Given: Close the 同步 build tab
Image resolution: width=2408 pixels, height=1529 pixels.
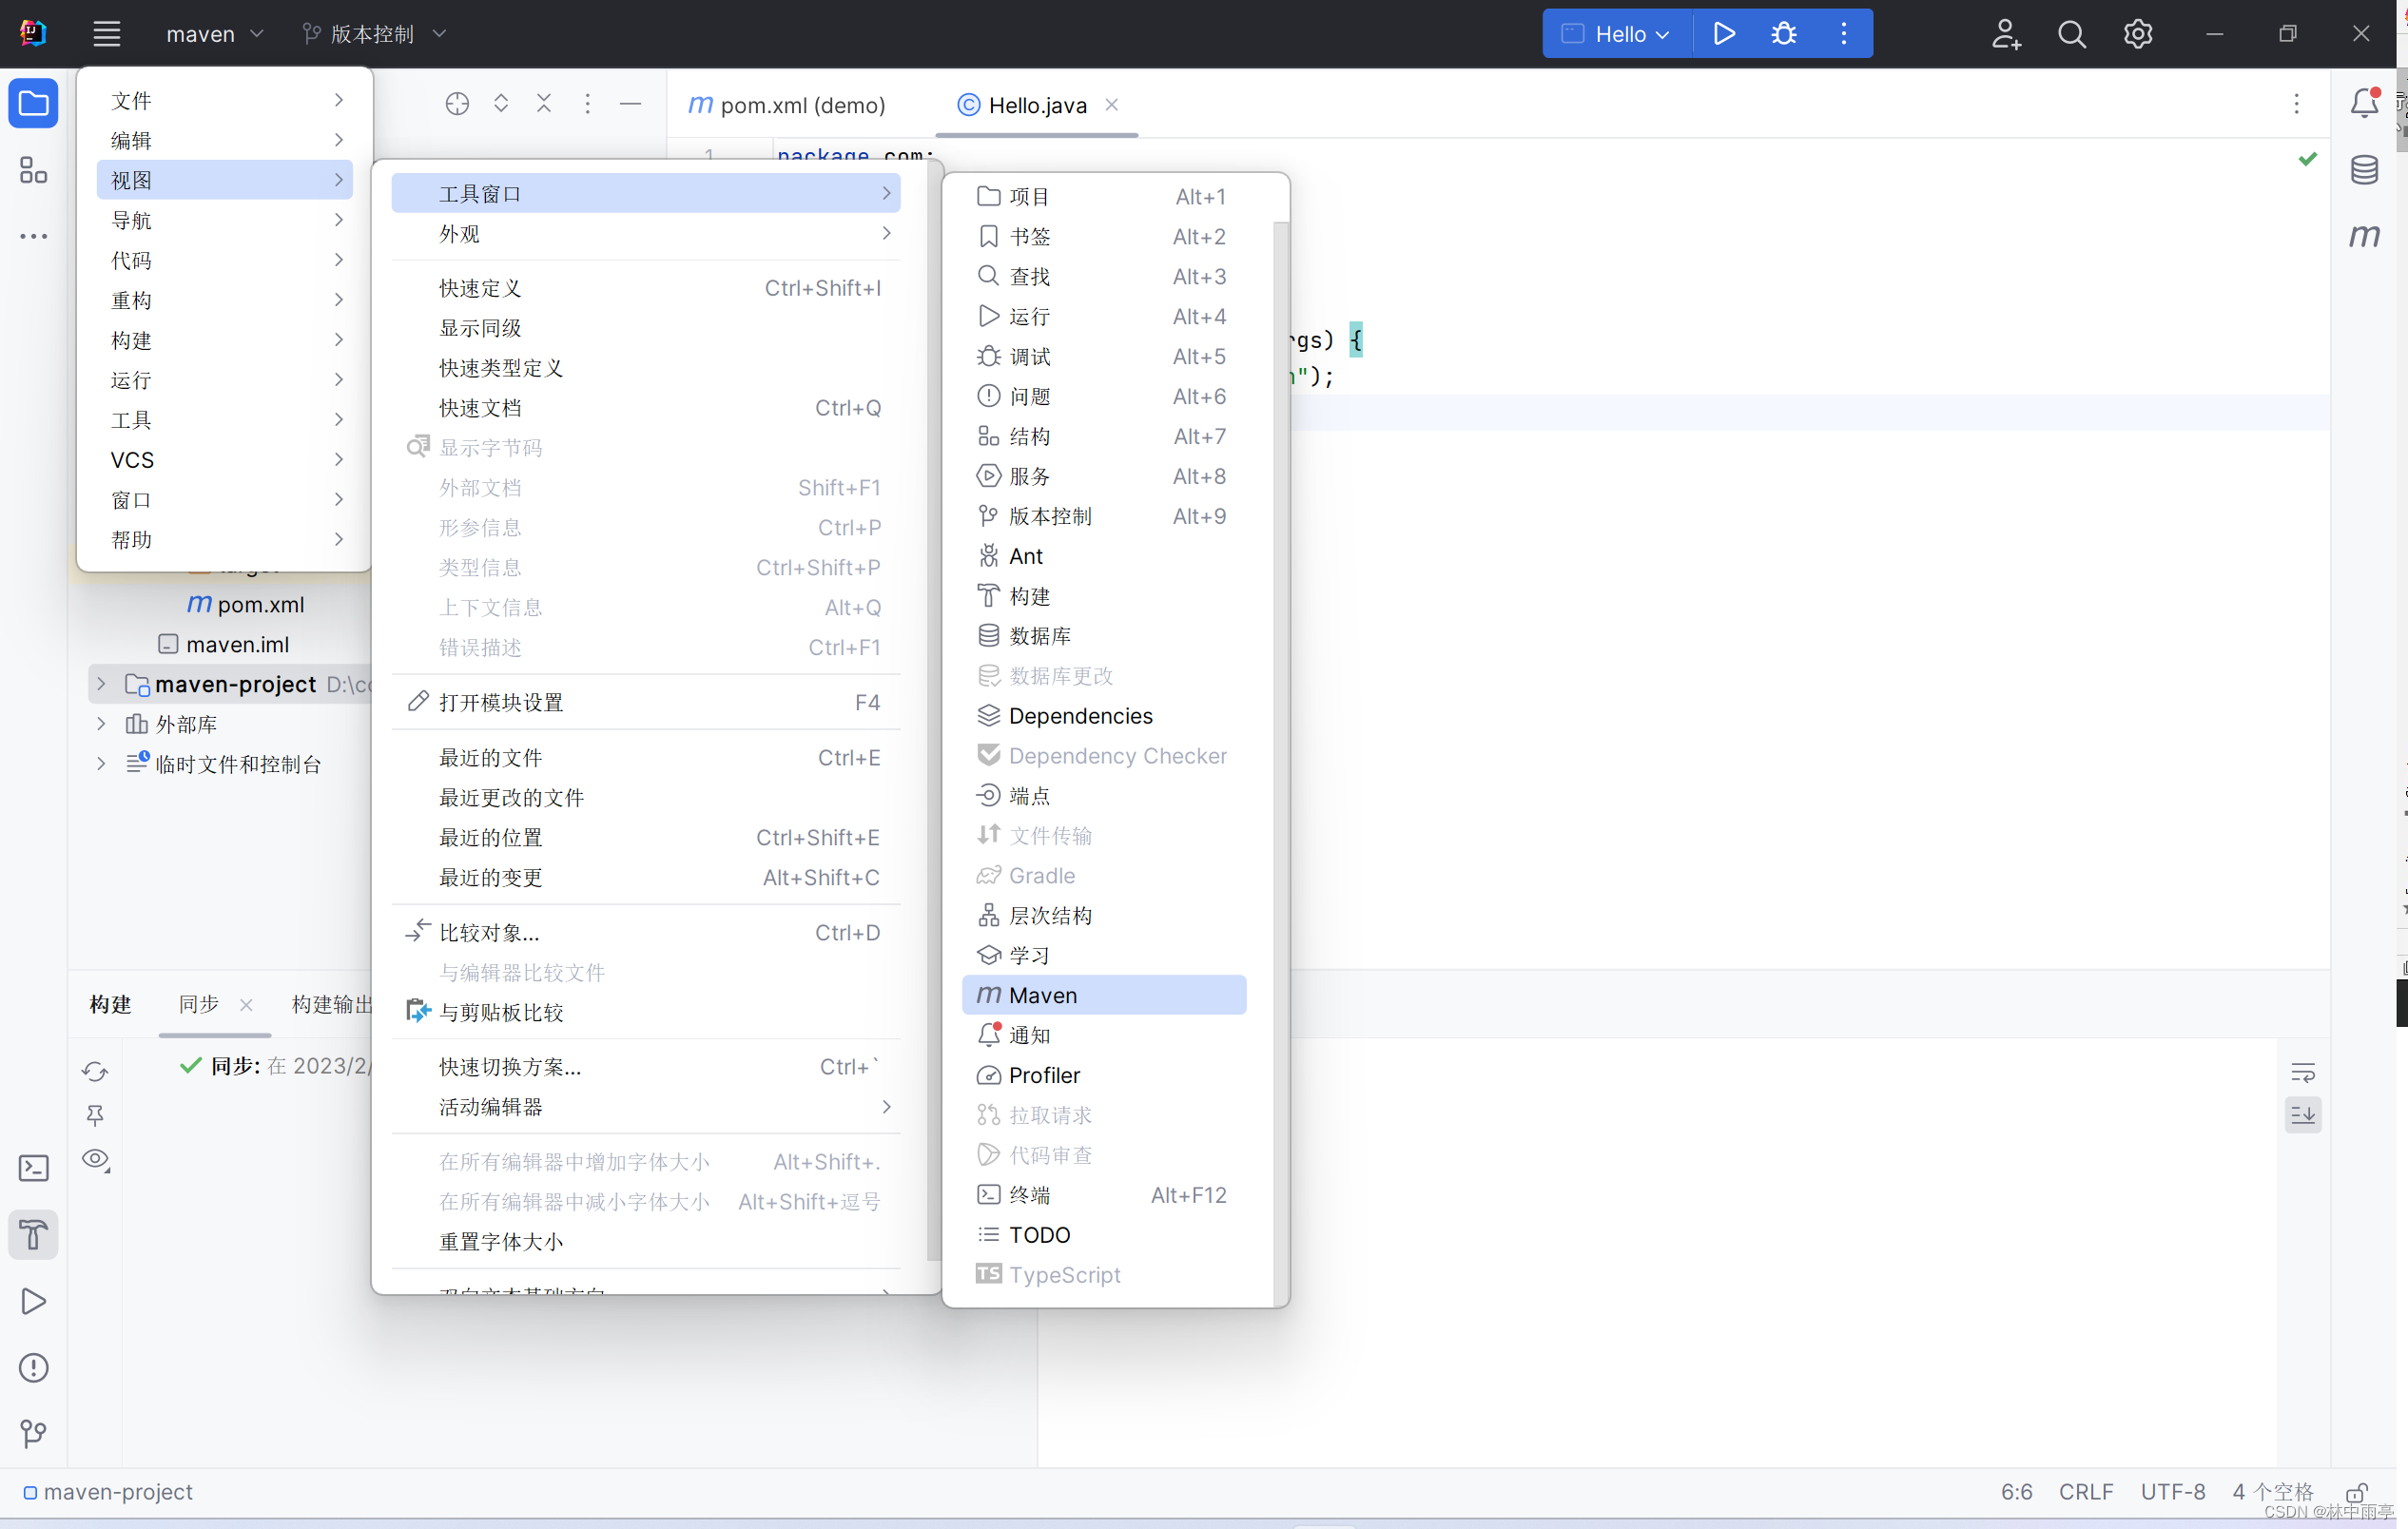Looking at the screenshot, I should click(x=246, y=1005).
